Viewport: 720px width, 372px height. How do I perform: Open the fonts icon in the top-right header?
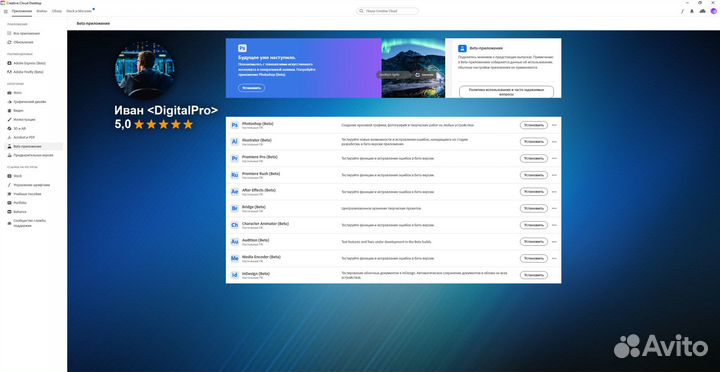click(x=682, y=11)
